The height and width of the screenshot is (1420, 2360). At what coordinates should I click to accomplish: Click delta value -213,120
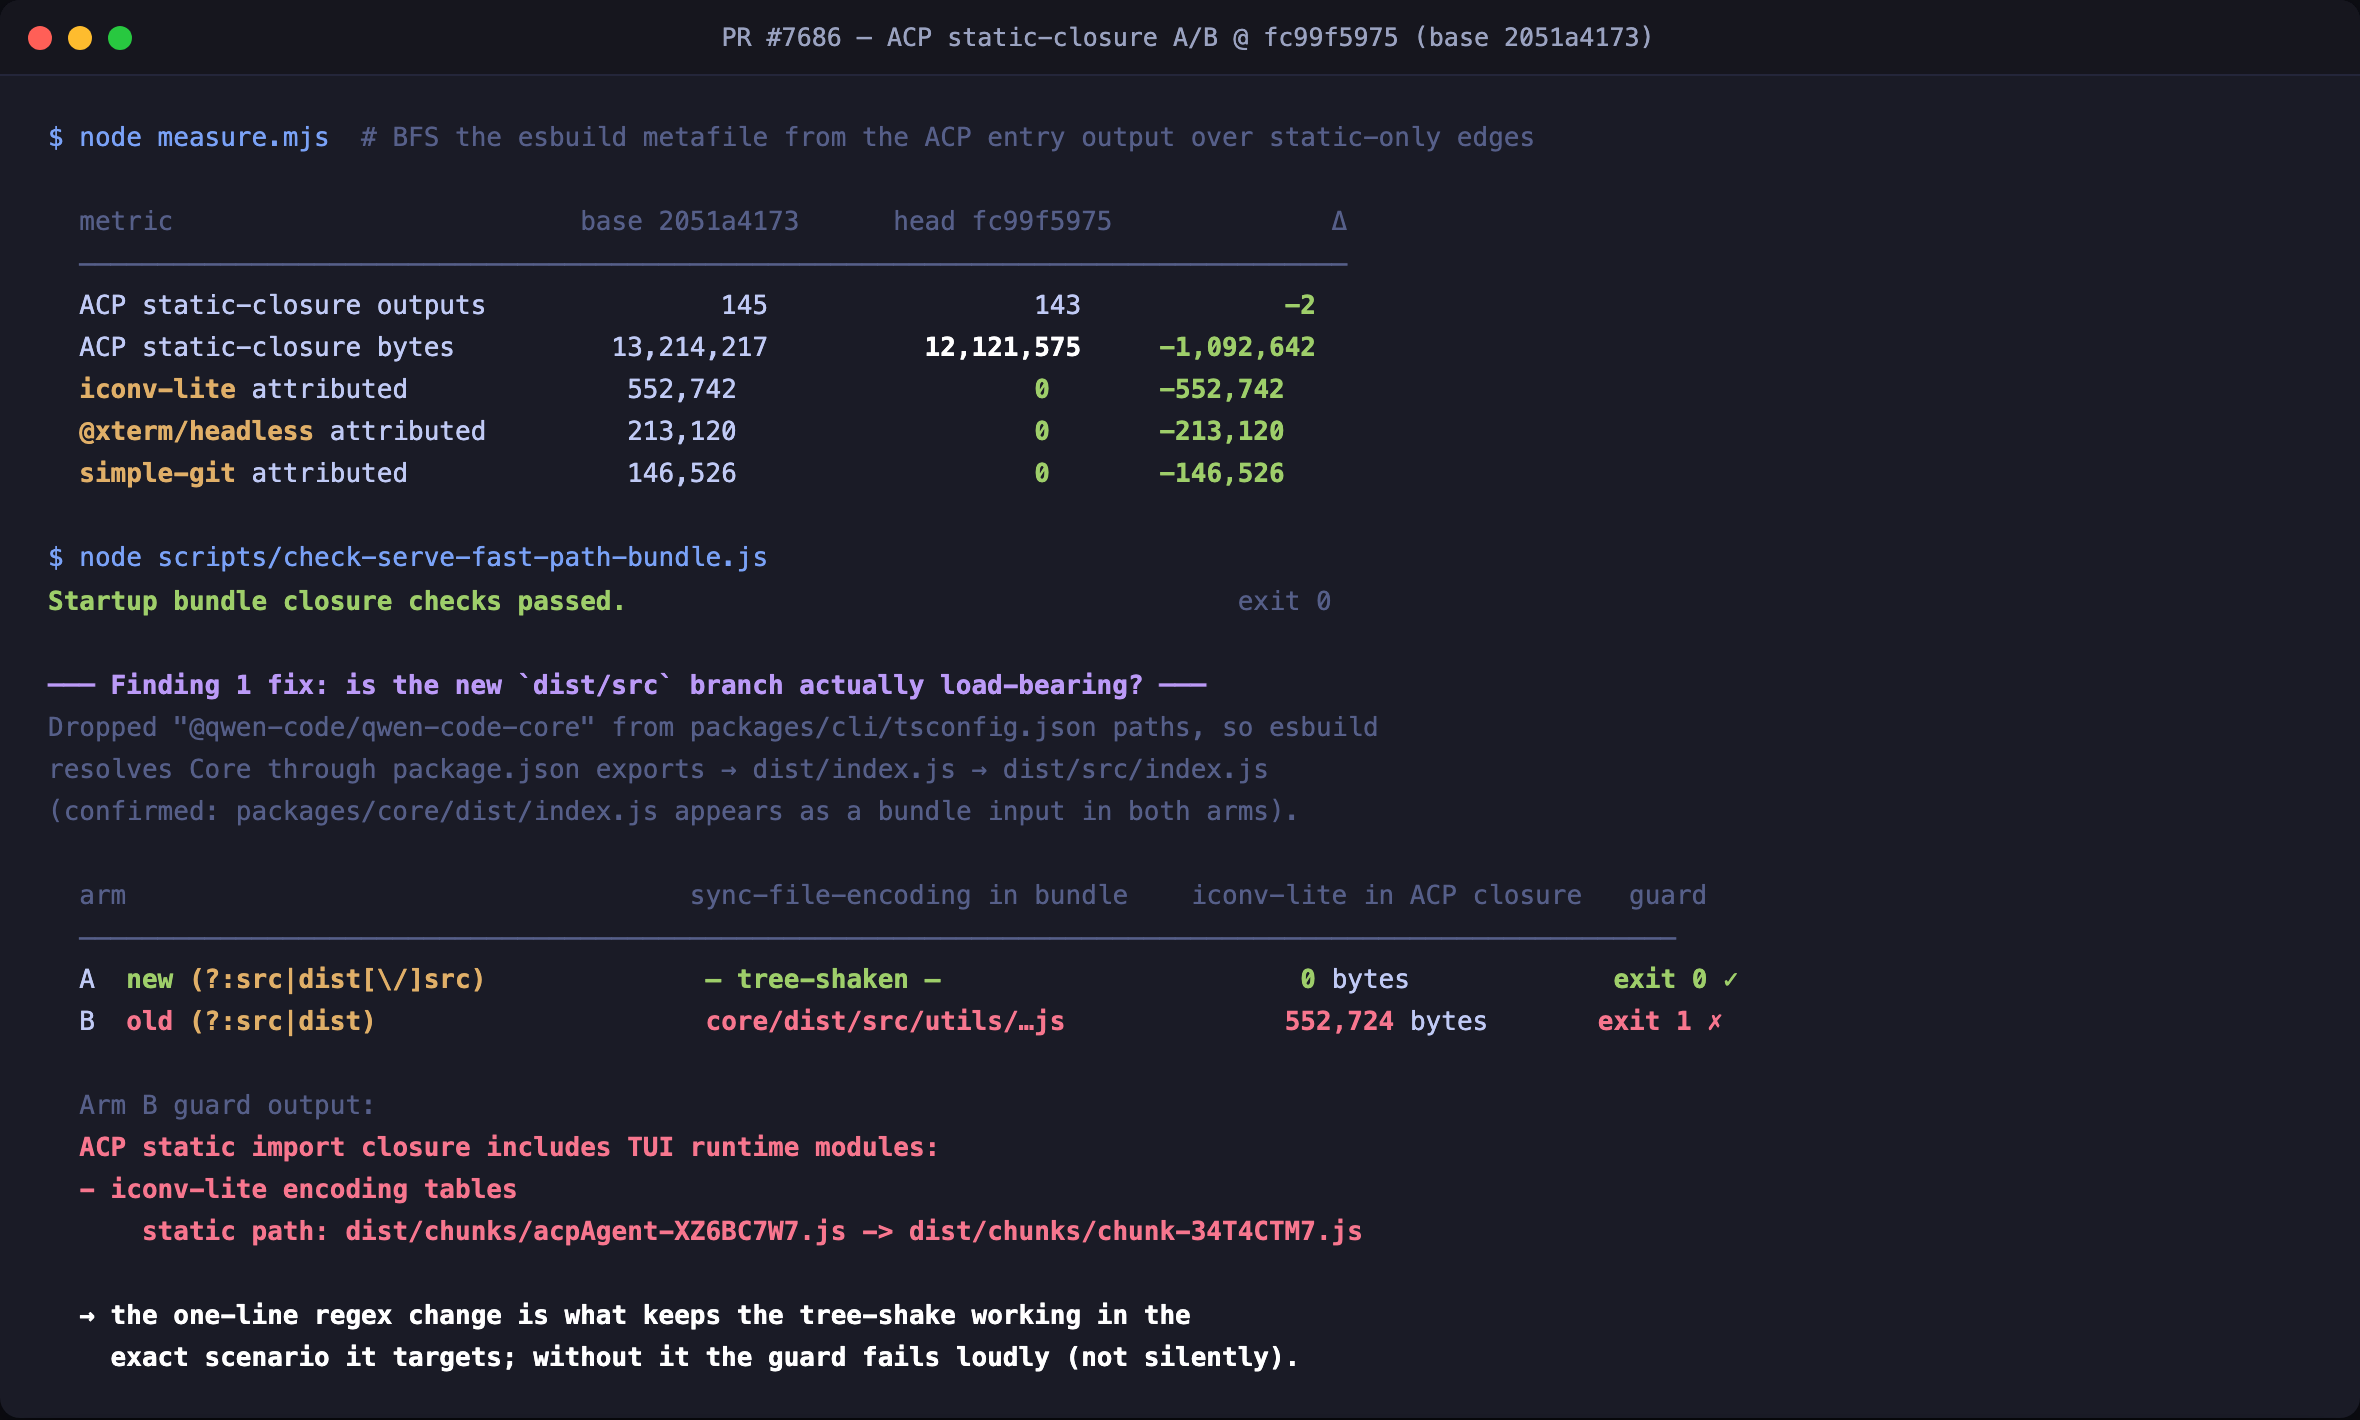[1221, 431]
